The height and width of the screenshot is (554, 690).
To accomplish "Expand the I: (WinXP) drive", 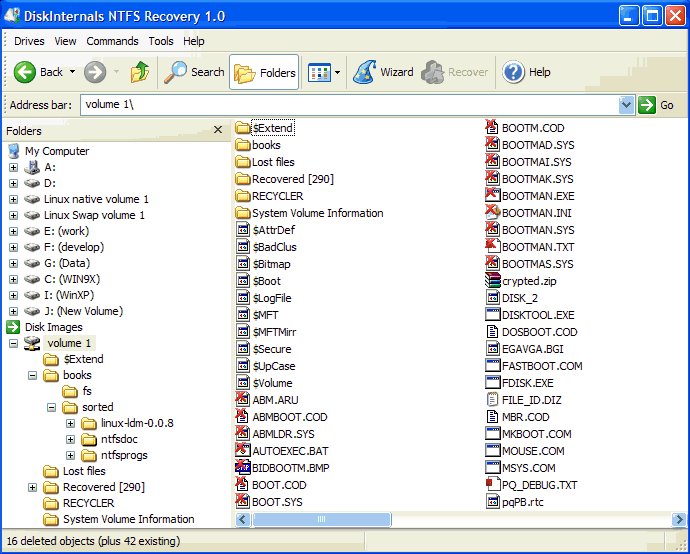I will pyautogui.click(x=14, y=295).
